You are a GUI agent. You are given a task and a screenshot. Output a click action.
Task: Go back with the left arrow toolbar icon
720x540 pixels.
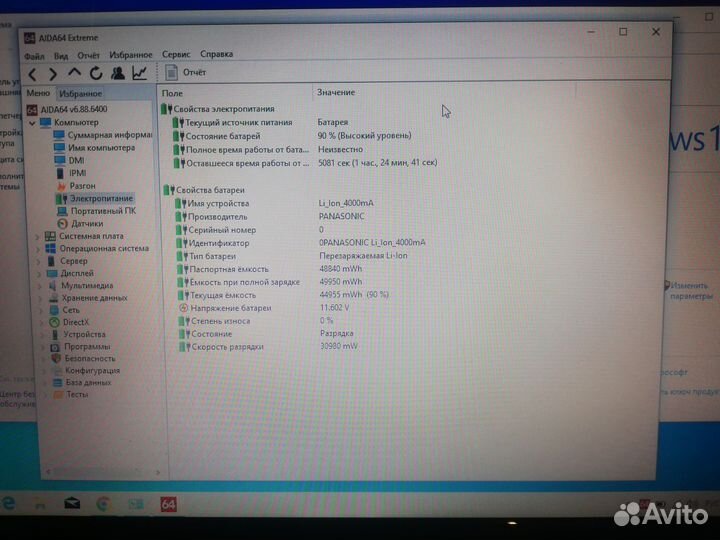(x=33, y=74)
